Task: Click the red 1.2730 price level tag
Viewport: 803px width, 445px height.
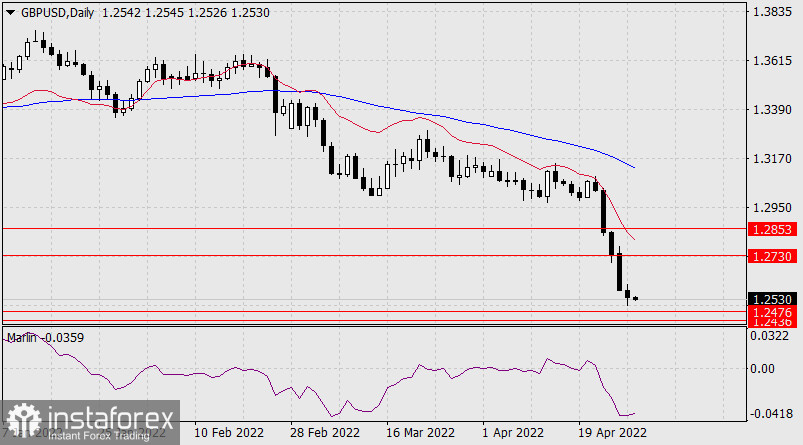Action: coord(771,257)
